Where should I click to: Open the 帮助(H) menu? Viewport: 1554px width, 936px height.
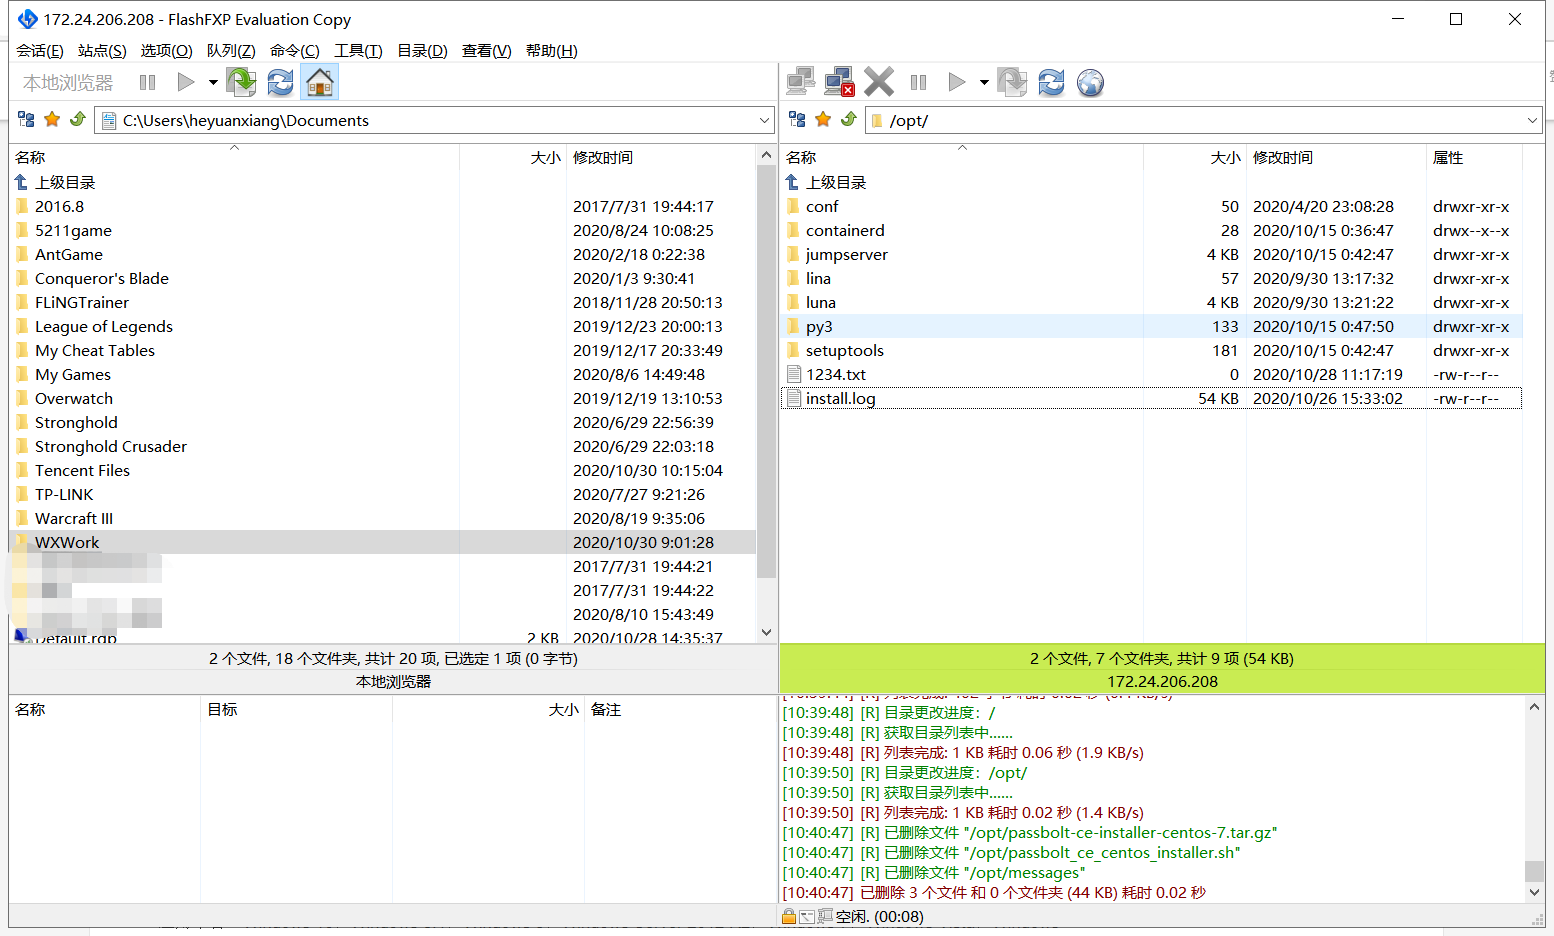point(552,51)
